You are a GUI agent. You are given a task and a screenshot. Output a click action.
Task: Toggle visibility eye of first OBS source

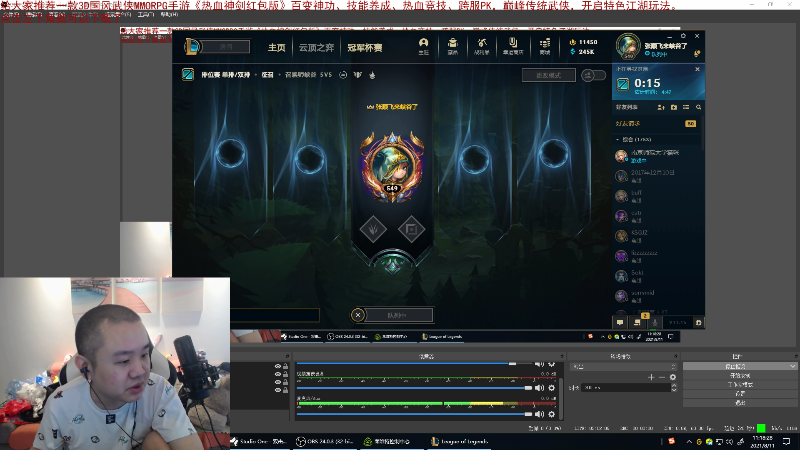tap(278, 366)
